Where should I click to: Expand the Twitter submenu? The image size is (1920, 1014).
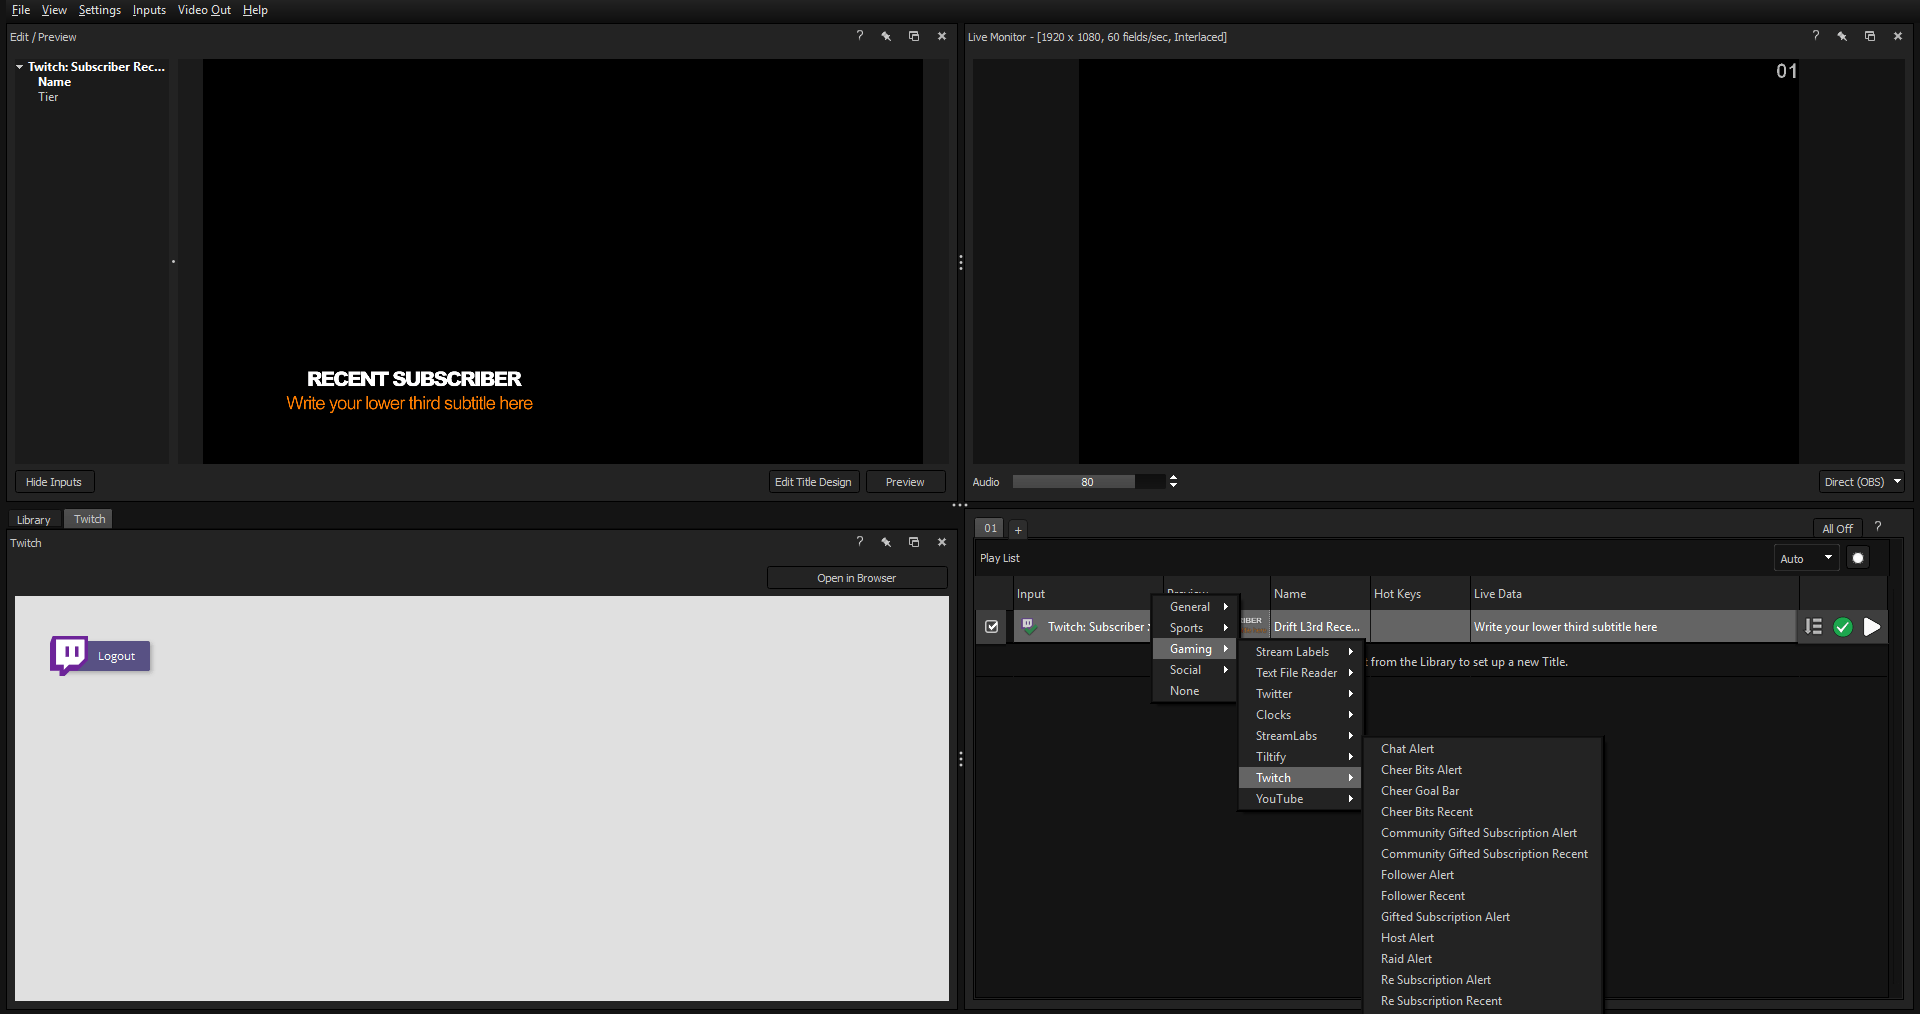tap(1300, 694)
